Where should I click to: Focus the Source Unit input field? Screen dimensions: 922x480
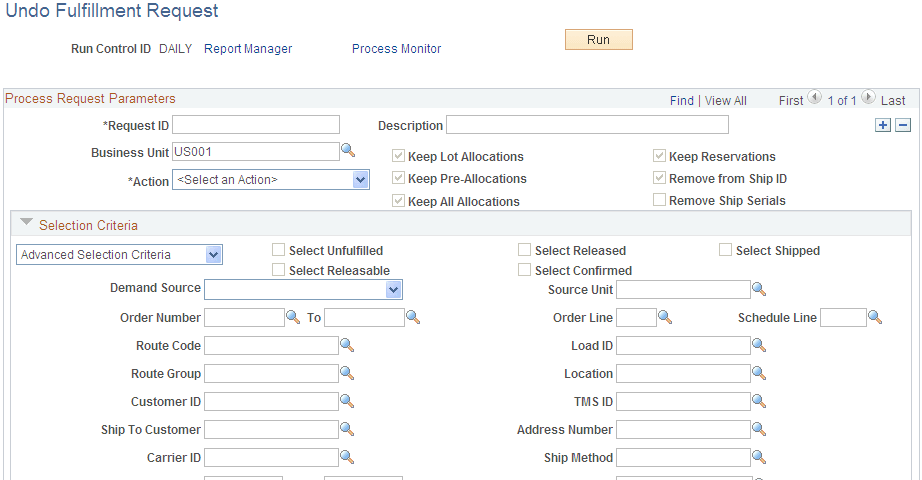tap(683, 289)
